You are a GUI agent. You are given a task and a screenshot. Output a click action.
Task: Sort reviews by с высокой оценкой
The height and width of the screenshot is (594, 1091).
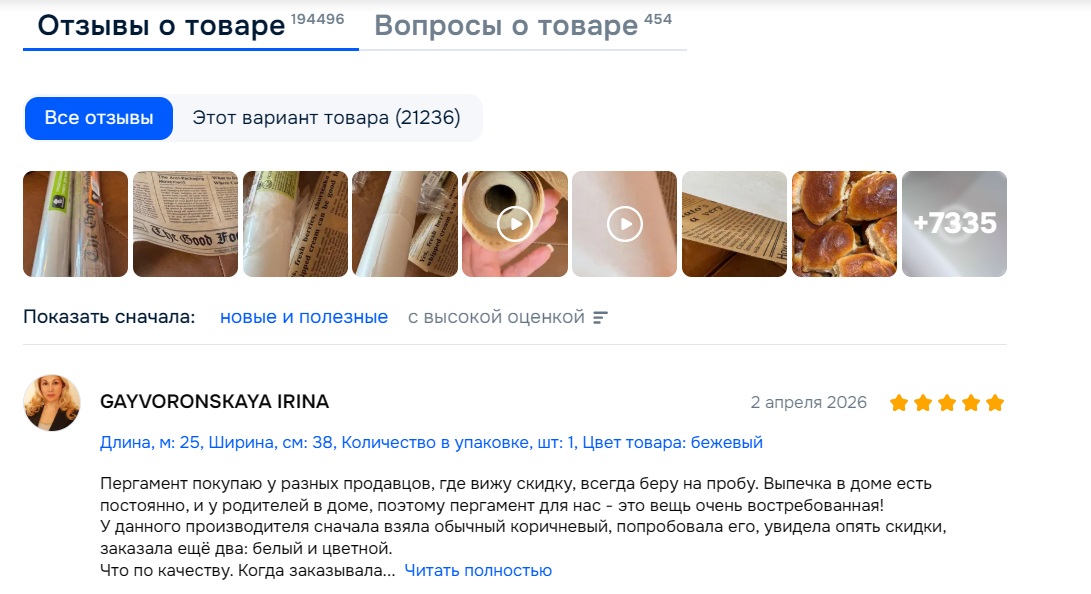click(496, 317)
